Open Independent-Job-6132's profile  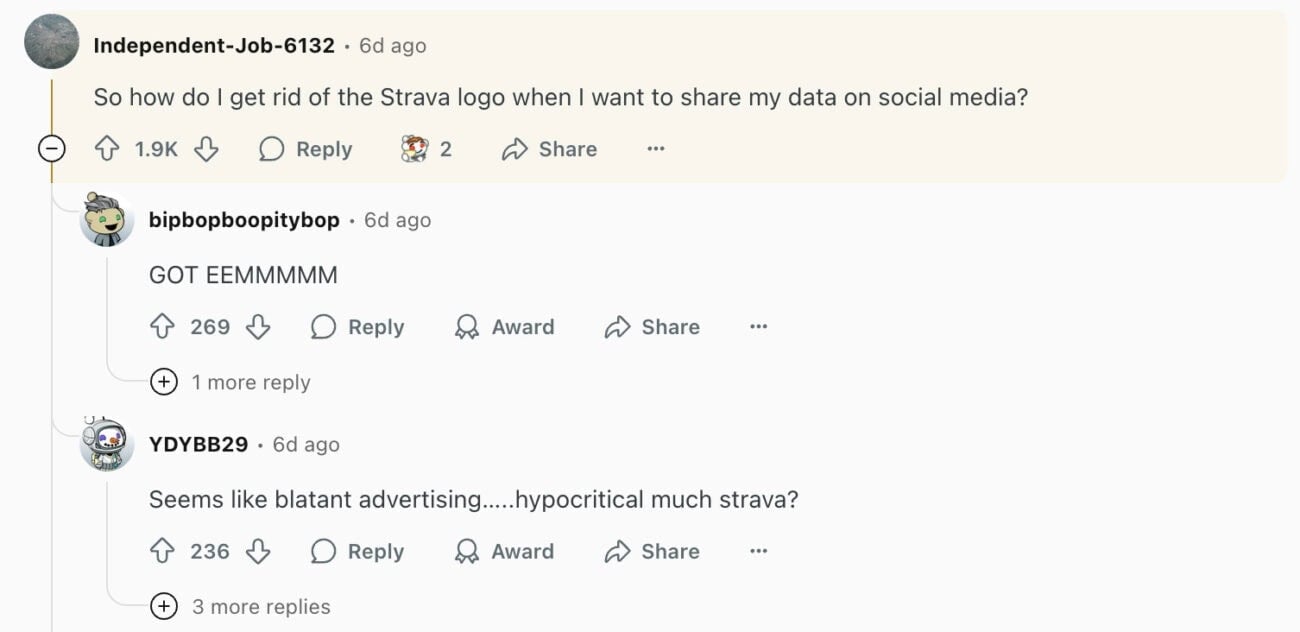(x=213, y=45)
